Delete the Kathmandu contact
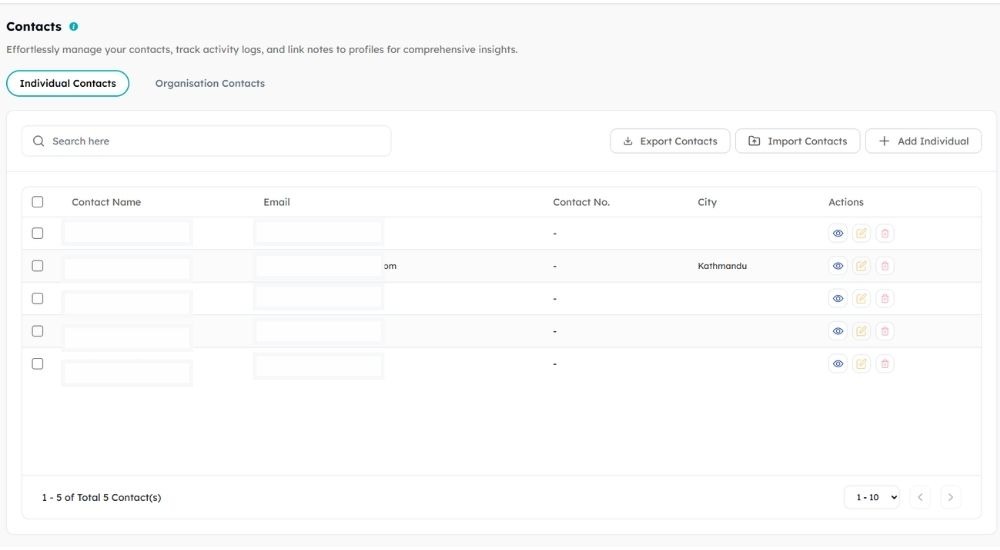Viewport: 1000px width, 550px height. [x=885, y=266]
